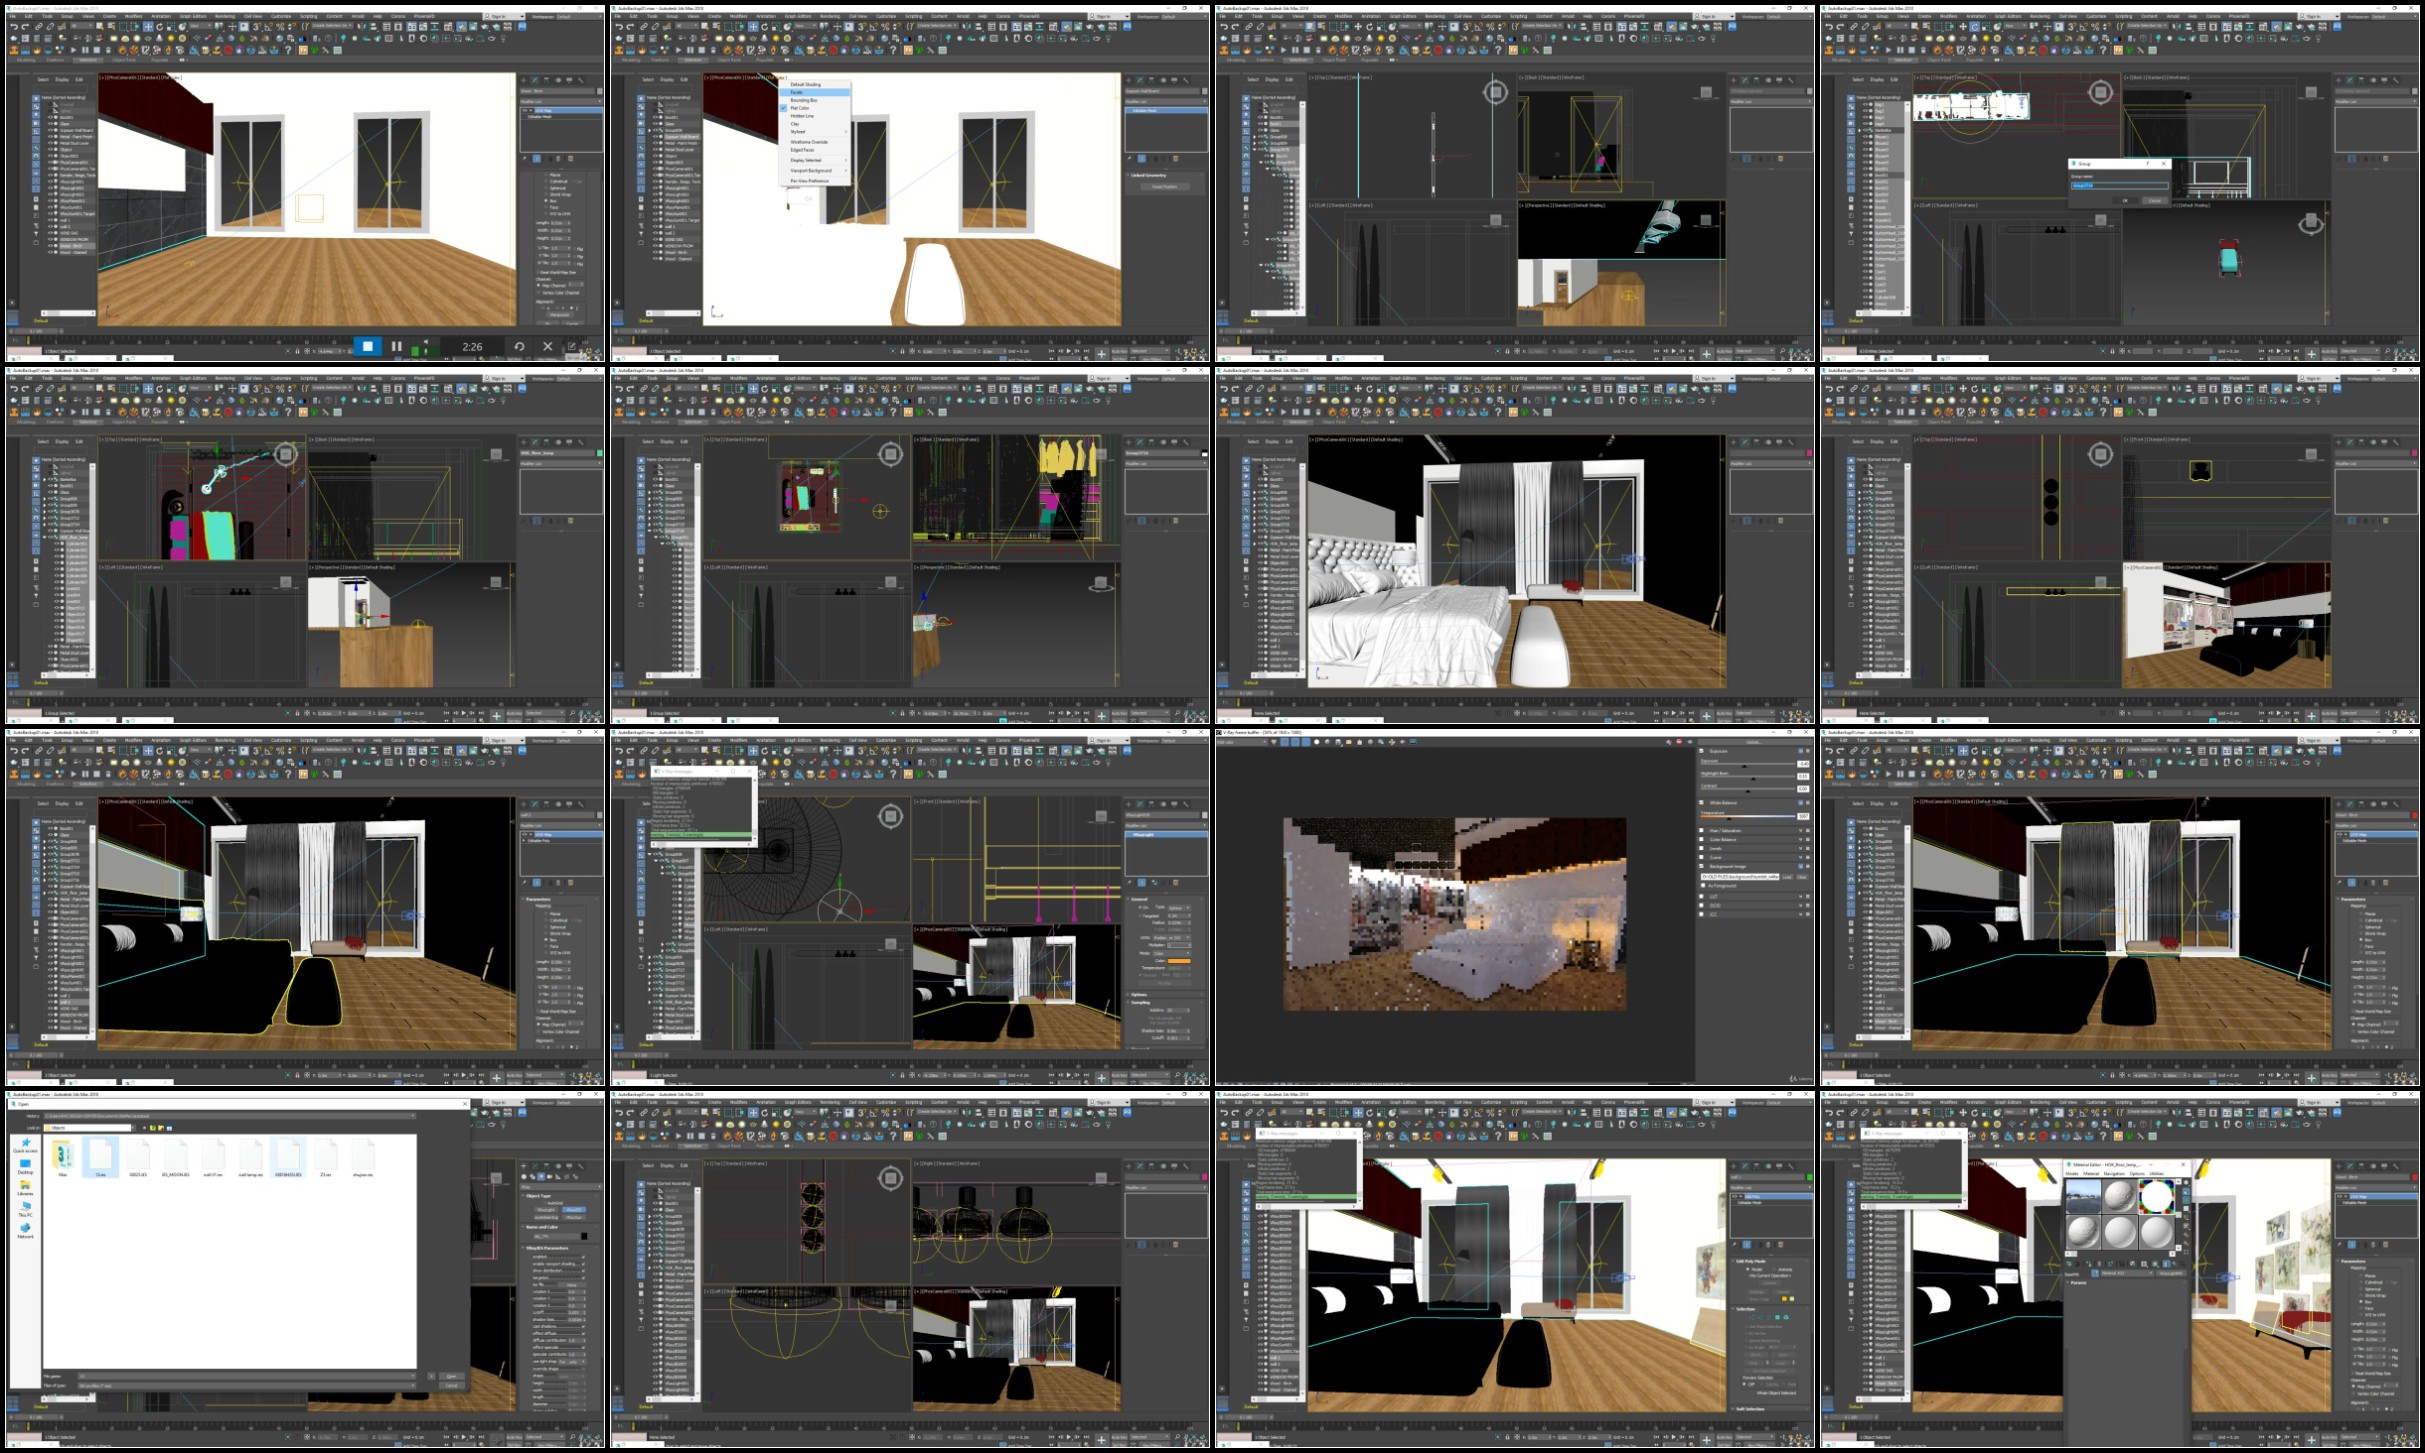Dismiss the recording bar with its X icon
The height and width of the screenshot is (1453, 2425).
(x=547, y=346)
